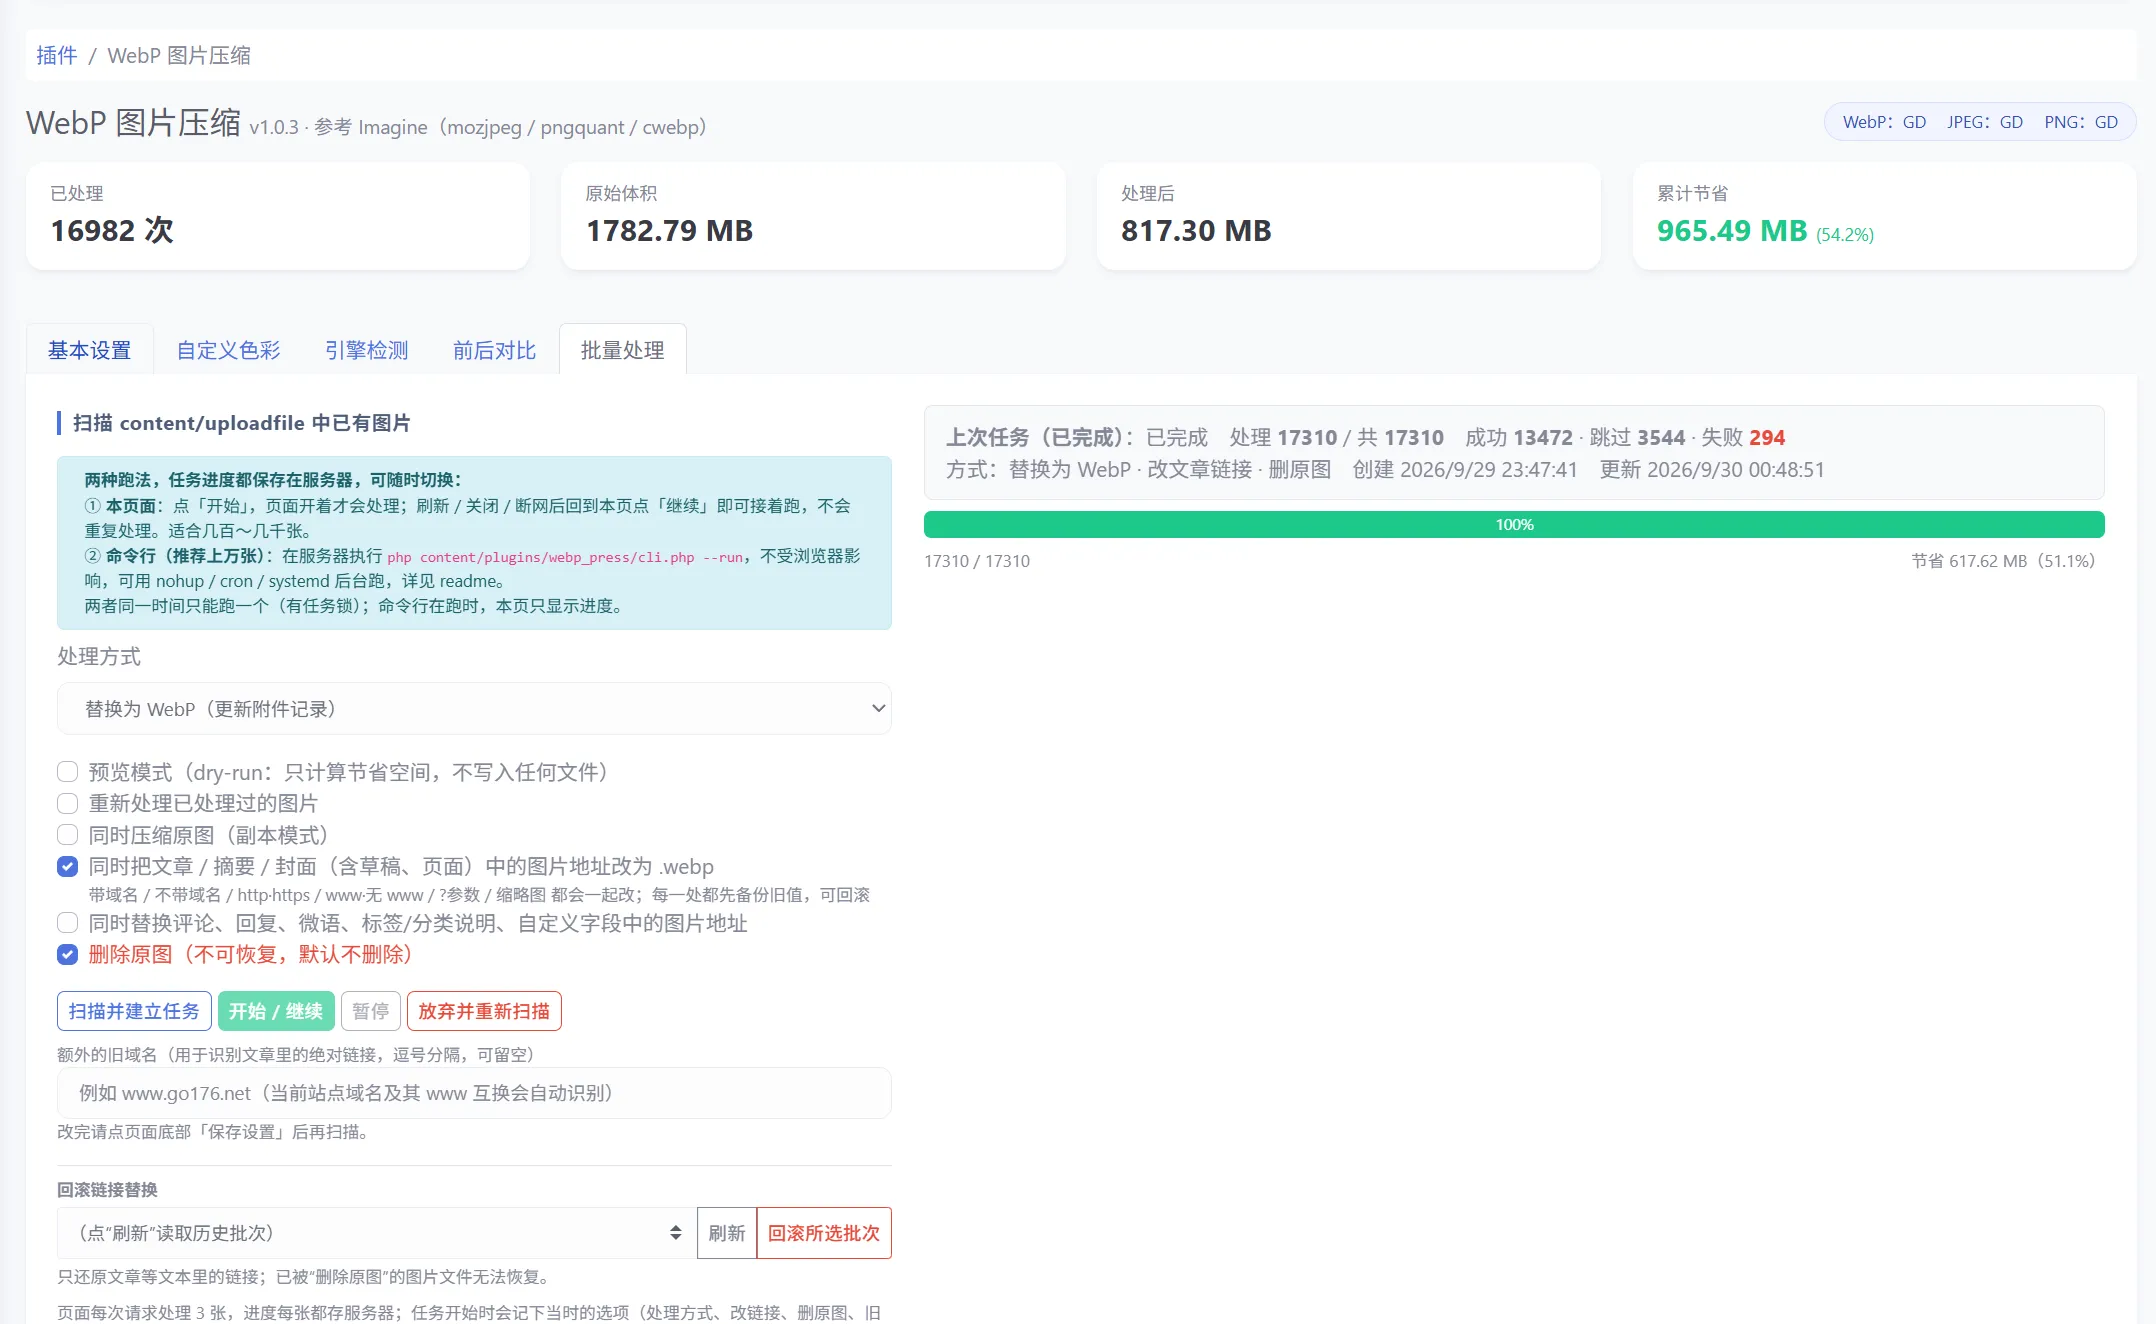Image resolution: width=2156 pixels, height=1324 pixels.
Task: Click the 暂停 button
Action: [371, 1011]
